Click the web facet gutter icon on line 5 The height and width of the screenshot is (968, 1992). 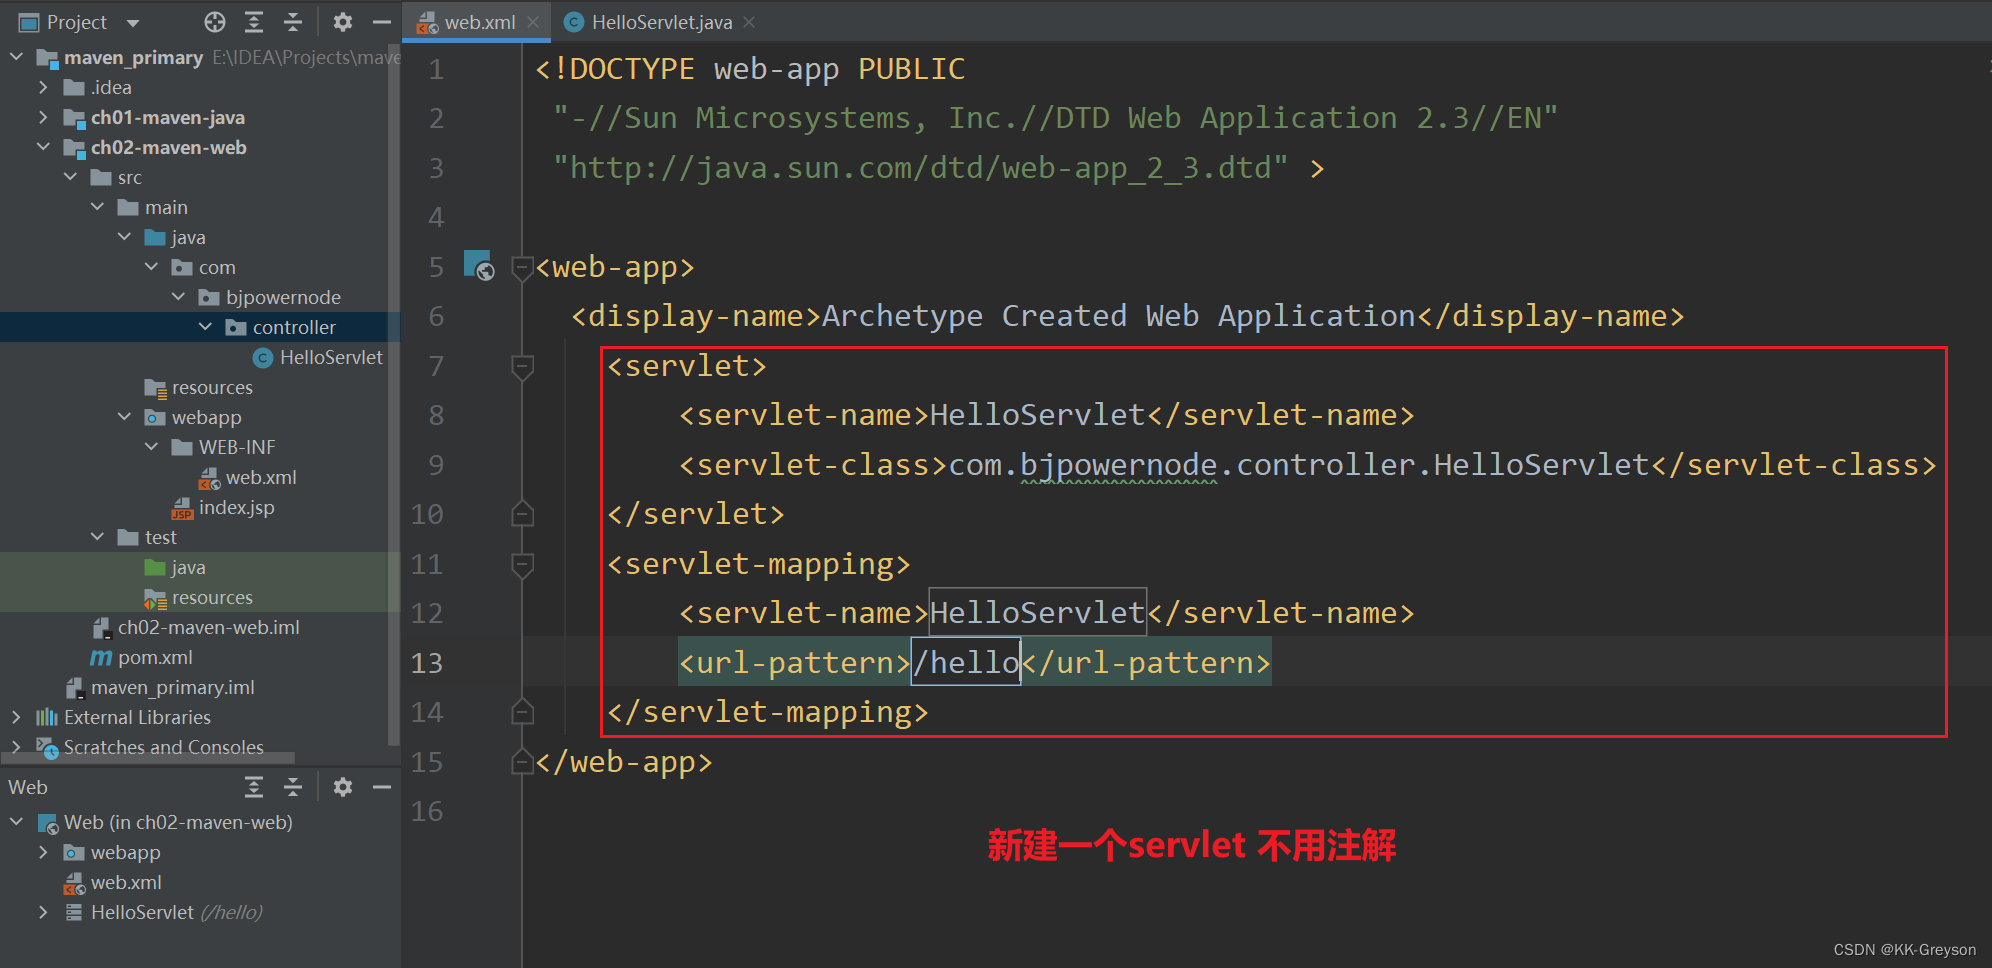click(479, 265)
